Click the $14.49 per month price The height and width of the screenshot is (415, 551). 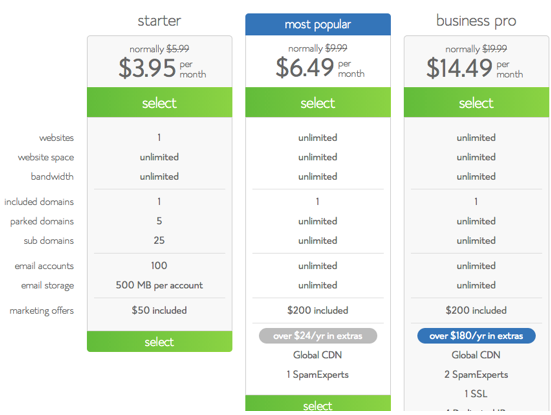click(474, 68)
